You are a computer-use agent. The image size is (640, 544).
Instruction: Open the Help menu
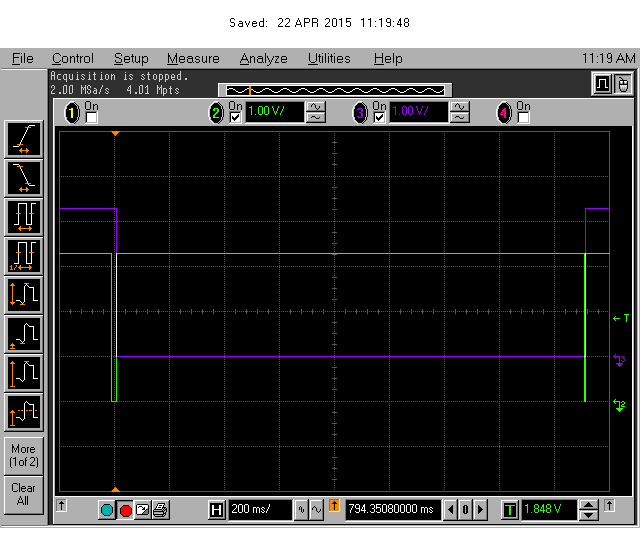[388, 59]
